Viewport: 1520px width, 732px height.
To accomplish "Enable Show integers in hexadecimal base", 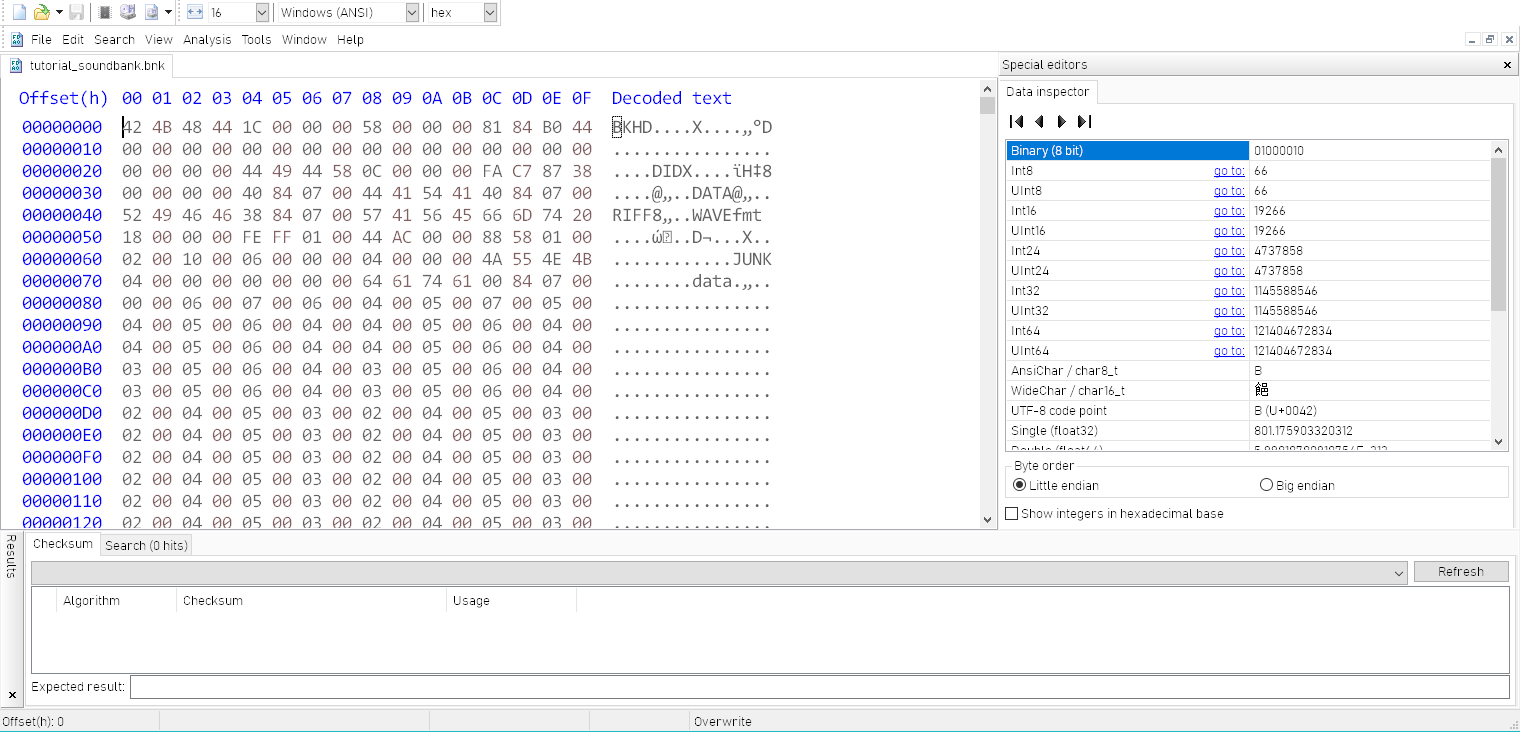I will tap(1114, 513).
